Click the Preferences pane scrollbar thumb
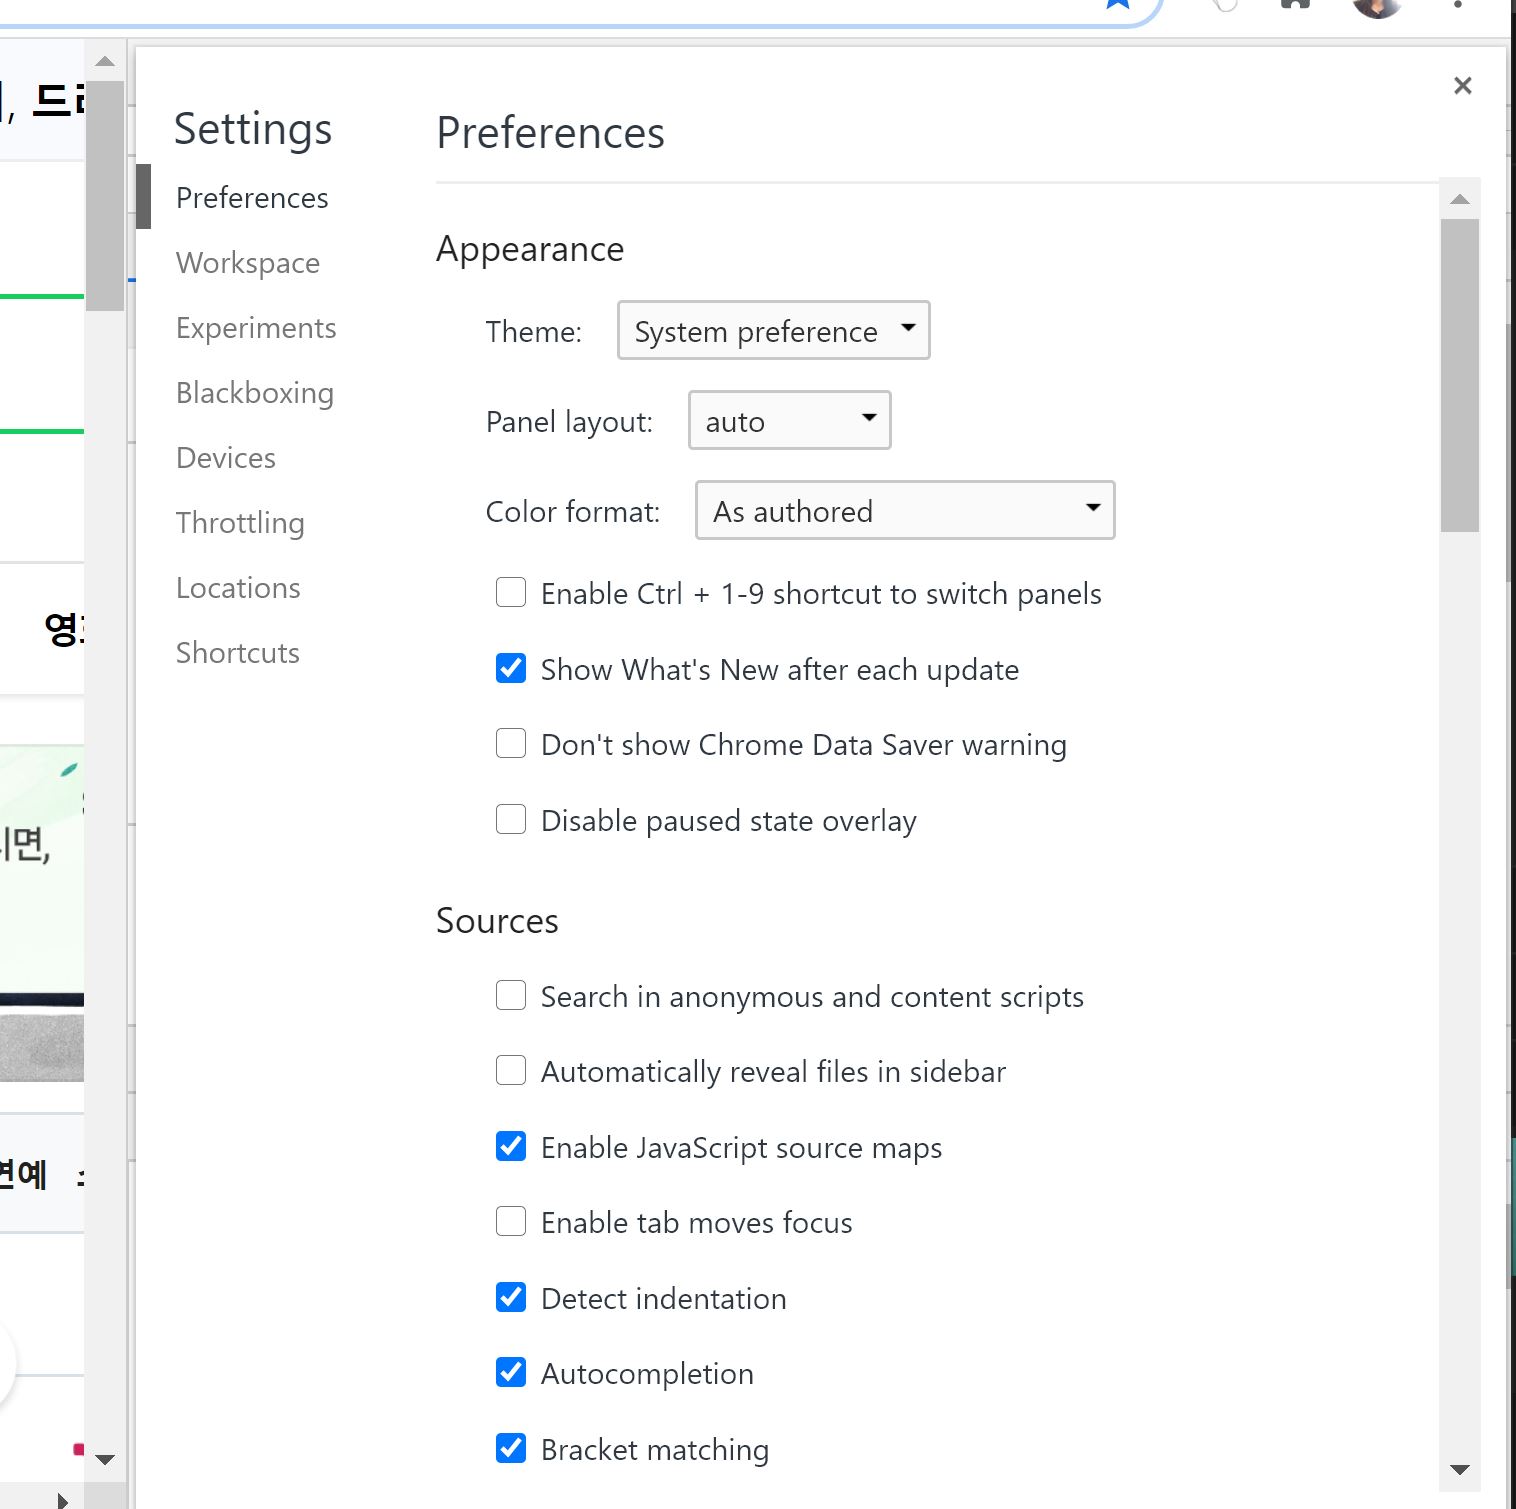The width and height of the screenshot is (1516, 1509). [x=1459, y=375]
